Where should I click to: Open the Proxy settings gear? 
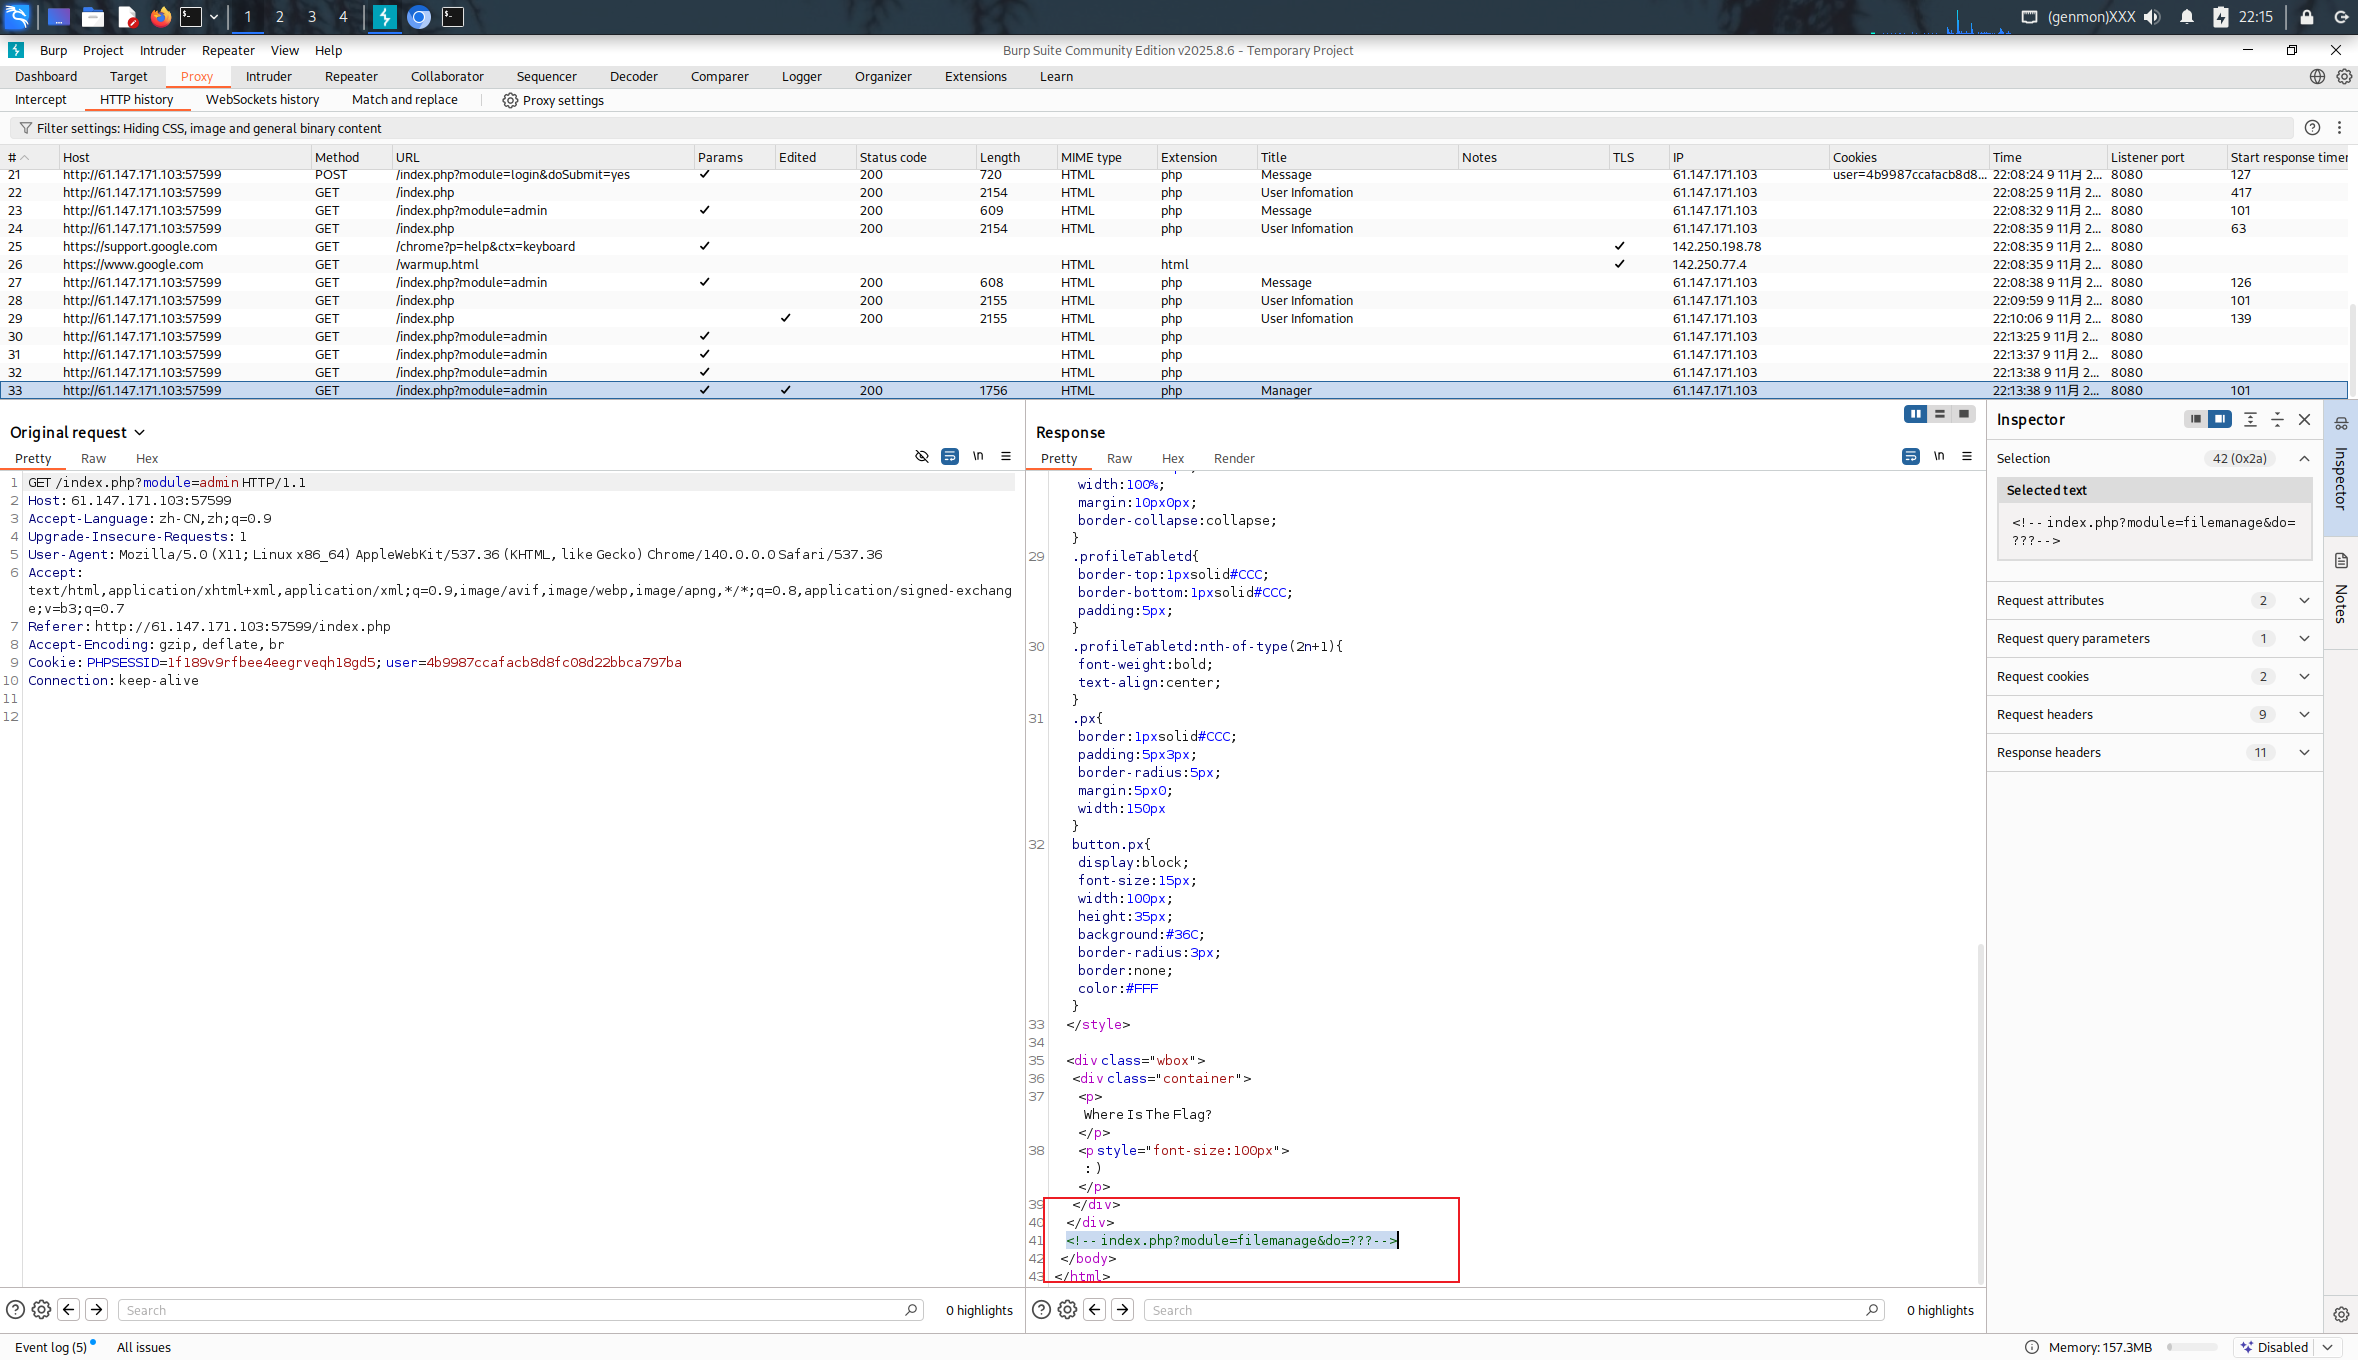510,100
